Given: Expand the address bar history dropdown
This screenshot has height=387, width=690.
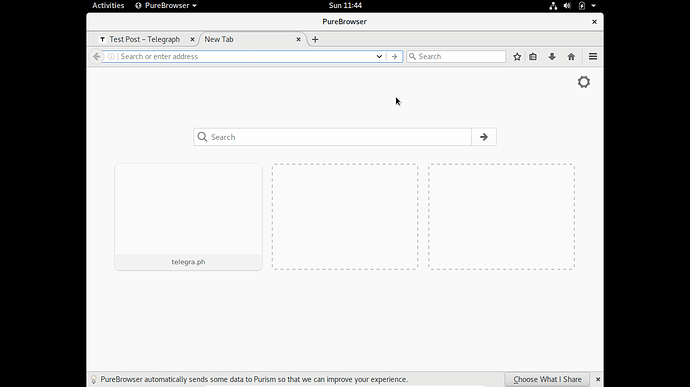Looking at the screenshot, I should 379,56.
